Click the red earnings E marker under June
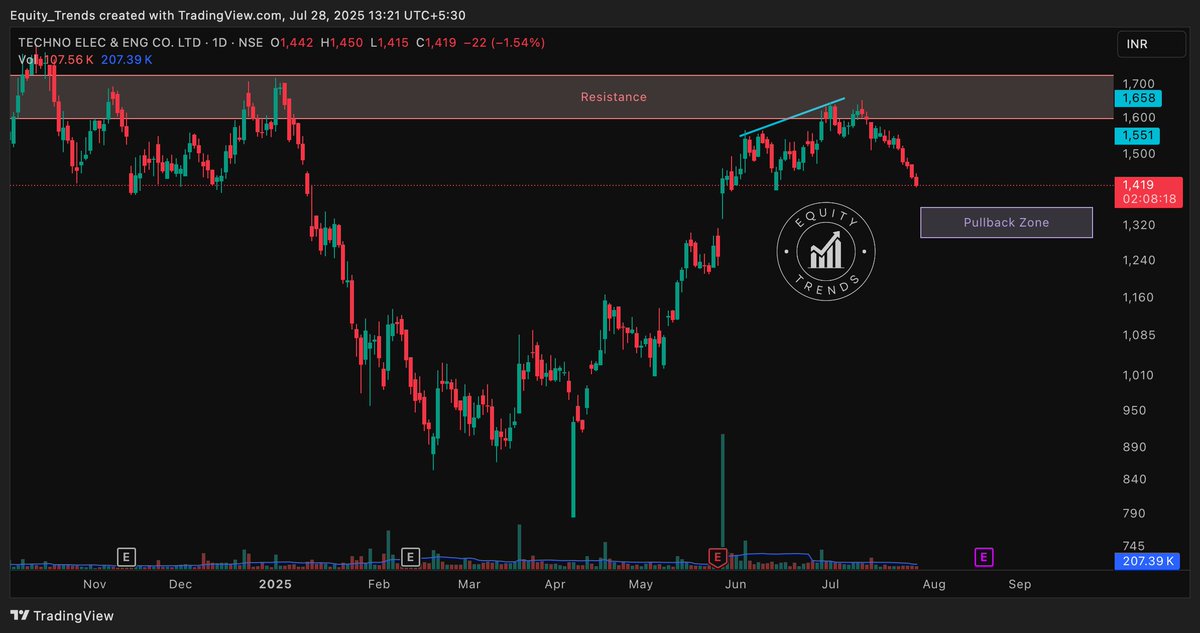 [717, 557]
